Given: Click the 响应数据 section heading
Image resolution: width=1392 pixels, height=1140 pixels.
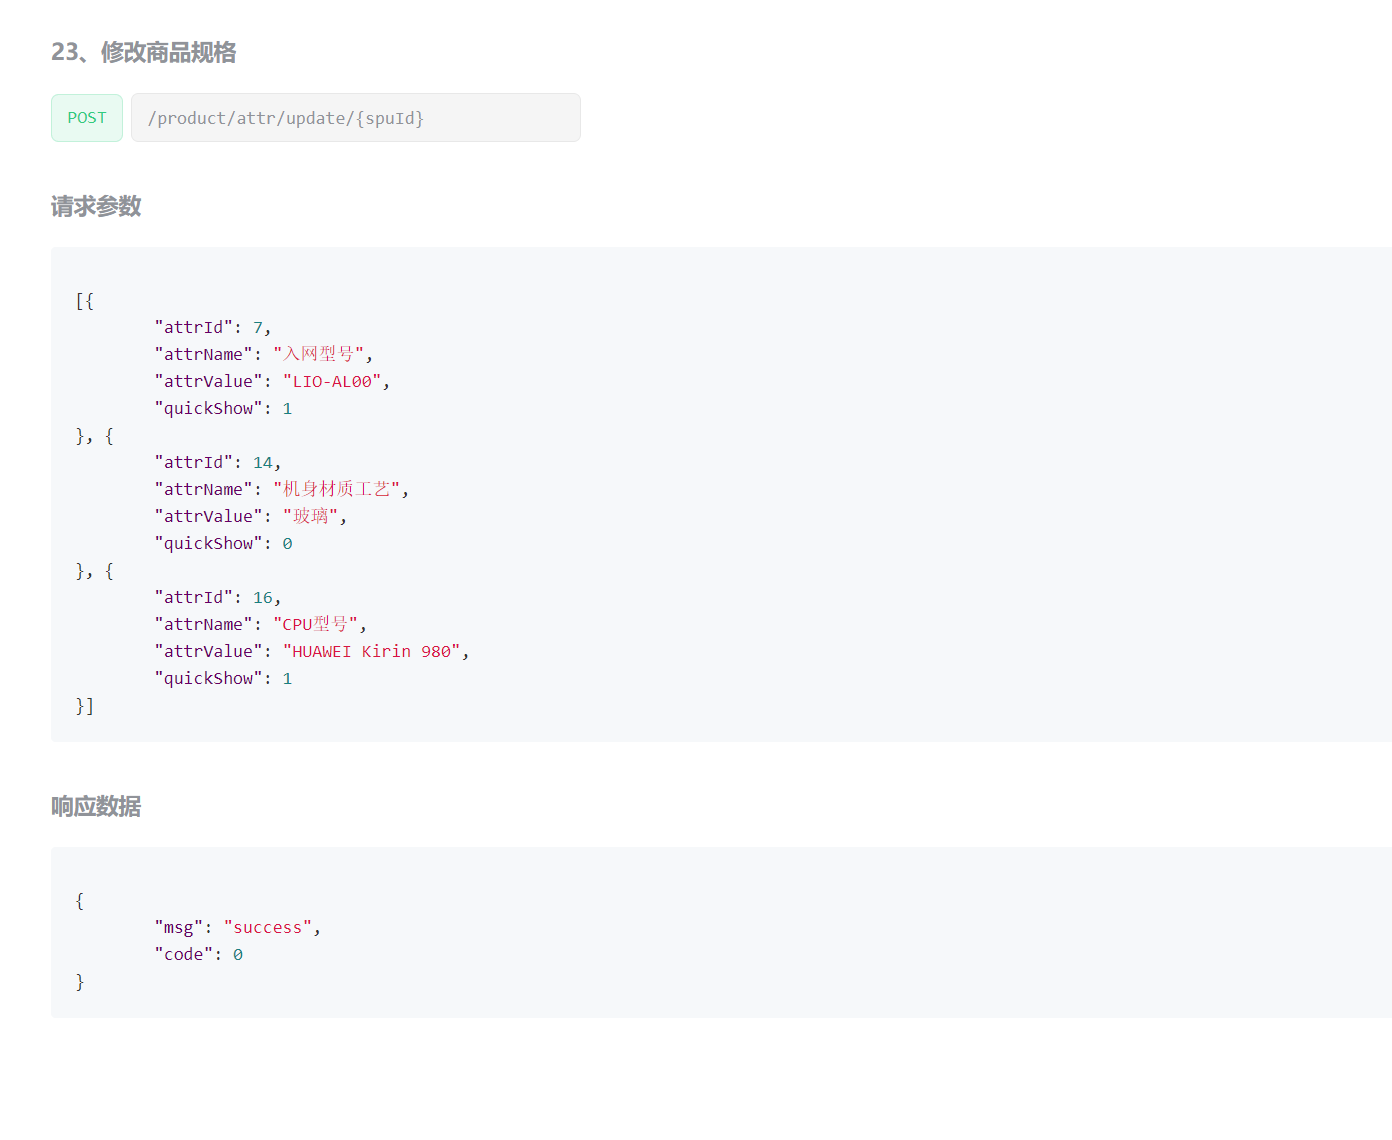Looking at the screenshot, I should pos(96,807).
